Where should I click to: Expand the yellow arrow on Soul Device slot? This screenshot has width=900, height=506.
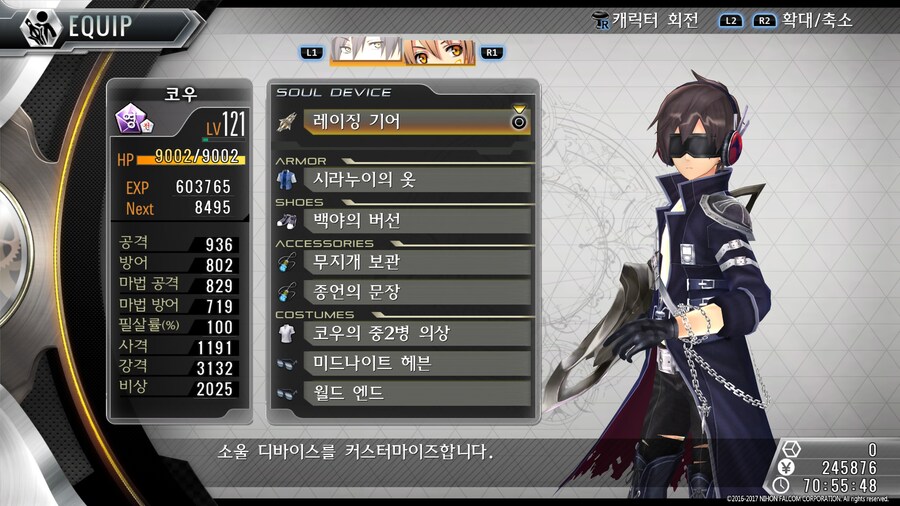point(519,109)
